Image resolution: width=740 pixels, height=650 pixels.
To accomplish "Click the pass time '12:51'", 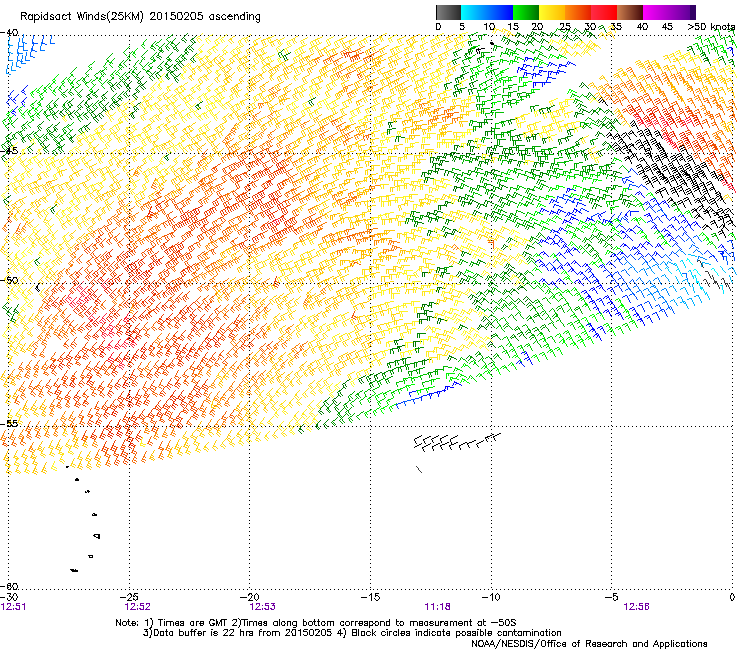I will (13, 607).
